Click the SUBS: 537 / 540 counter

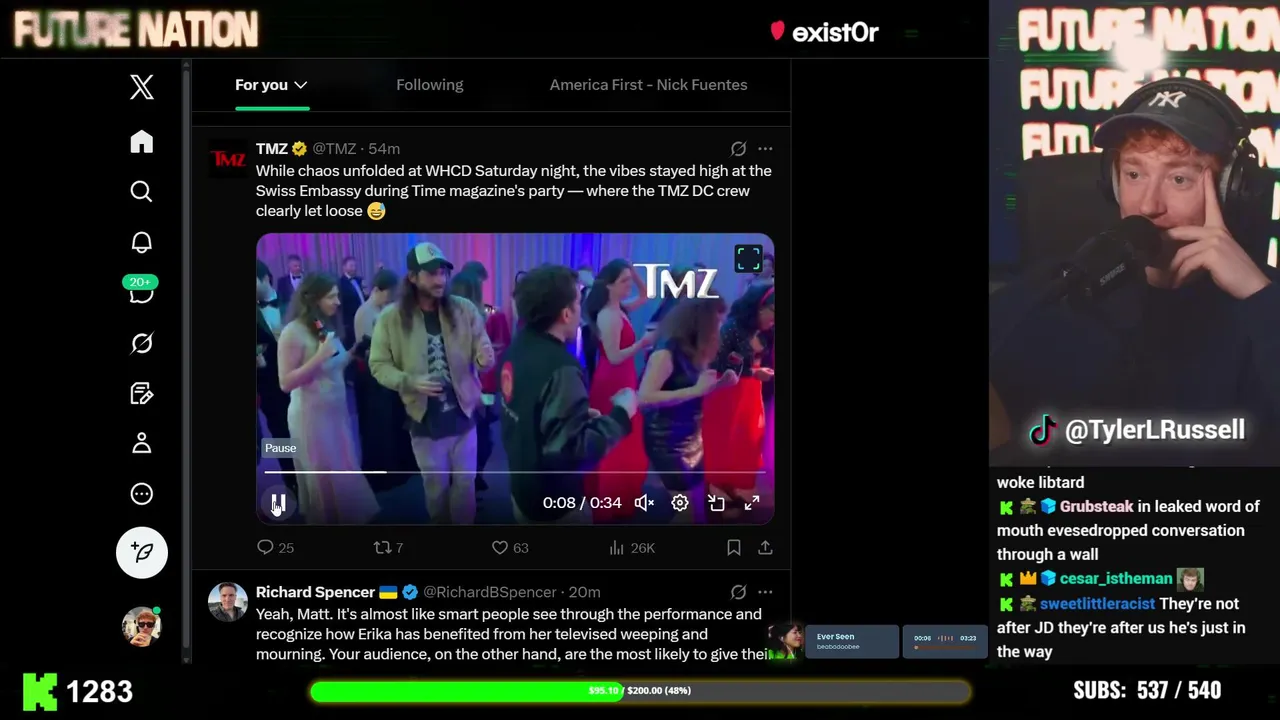click(1147, 690)
